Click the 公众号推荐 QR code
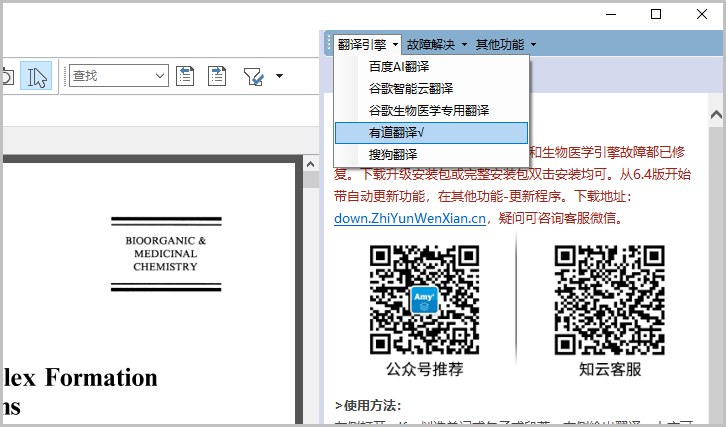The width and height of the screenshot is (726, 427). (x=424, y=300)
